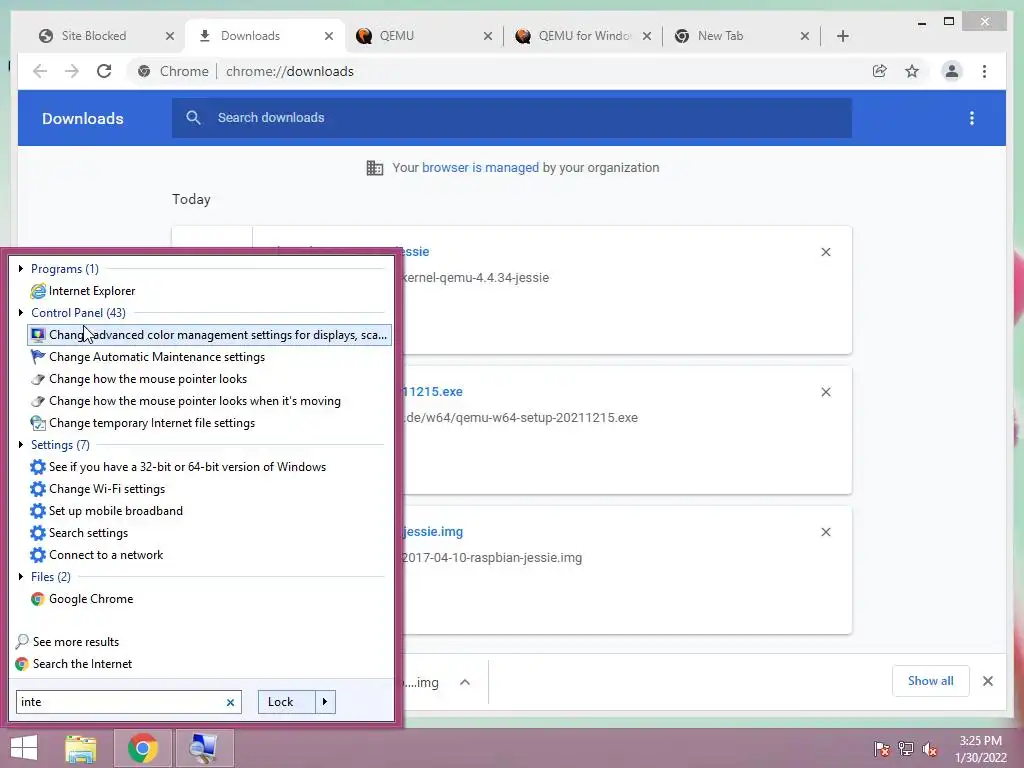Open the Chrome profile menu
Screen dimensions: 1024x768
[x=952, y=71]
